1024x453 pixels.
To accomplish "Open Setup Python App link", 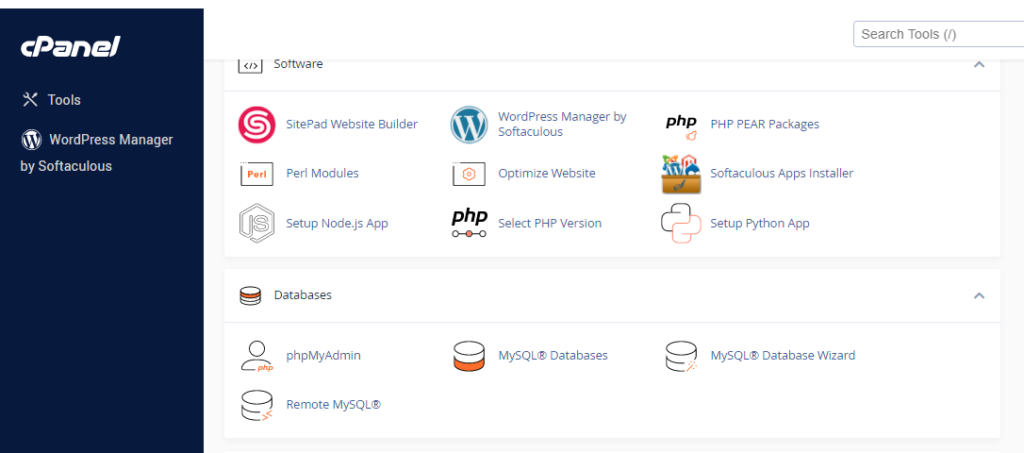I will click(x=760, y=223).
